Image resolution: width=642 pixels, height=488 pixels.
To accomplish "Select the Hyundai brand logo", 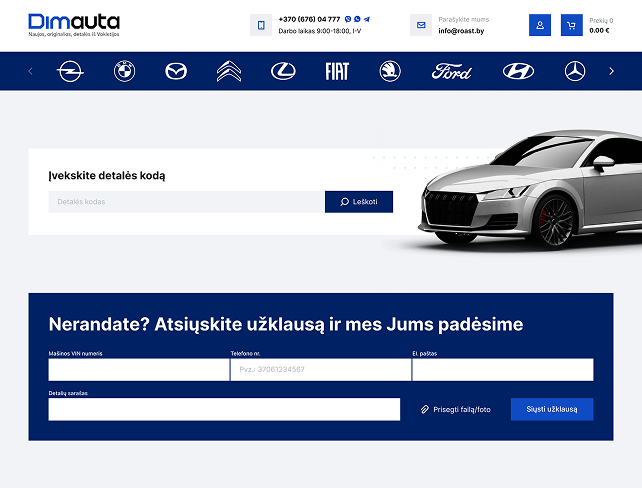I will coord(518,71).
